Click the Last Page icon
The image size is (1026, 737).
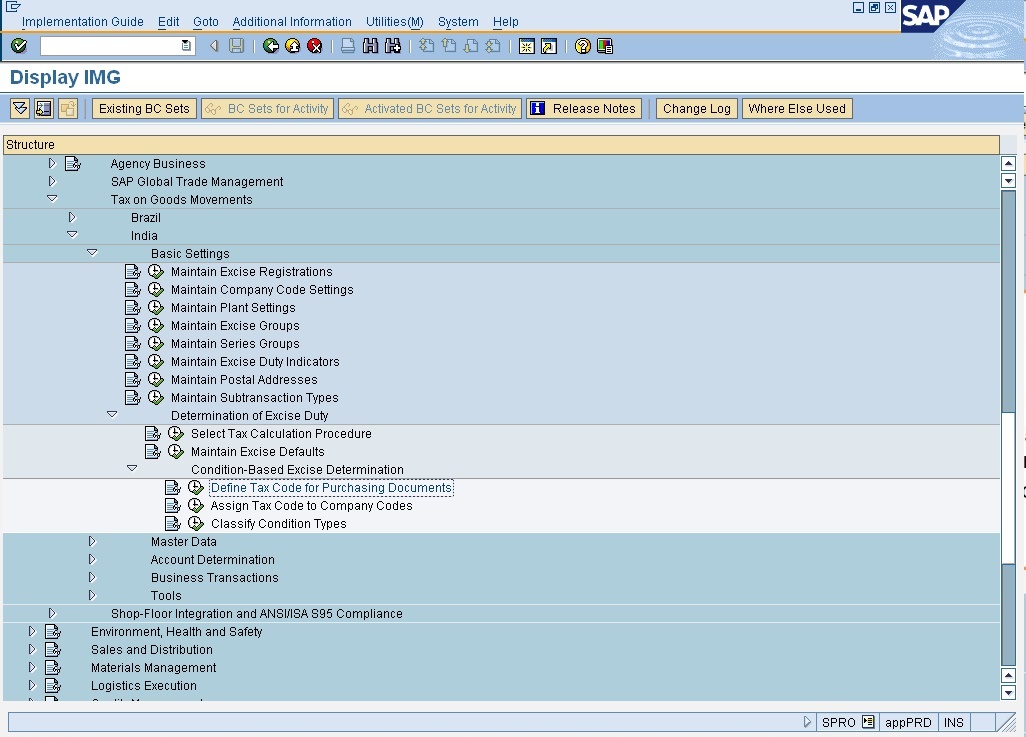click(493, 46)
